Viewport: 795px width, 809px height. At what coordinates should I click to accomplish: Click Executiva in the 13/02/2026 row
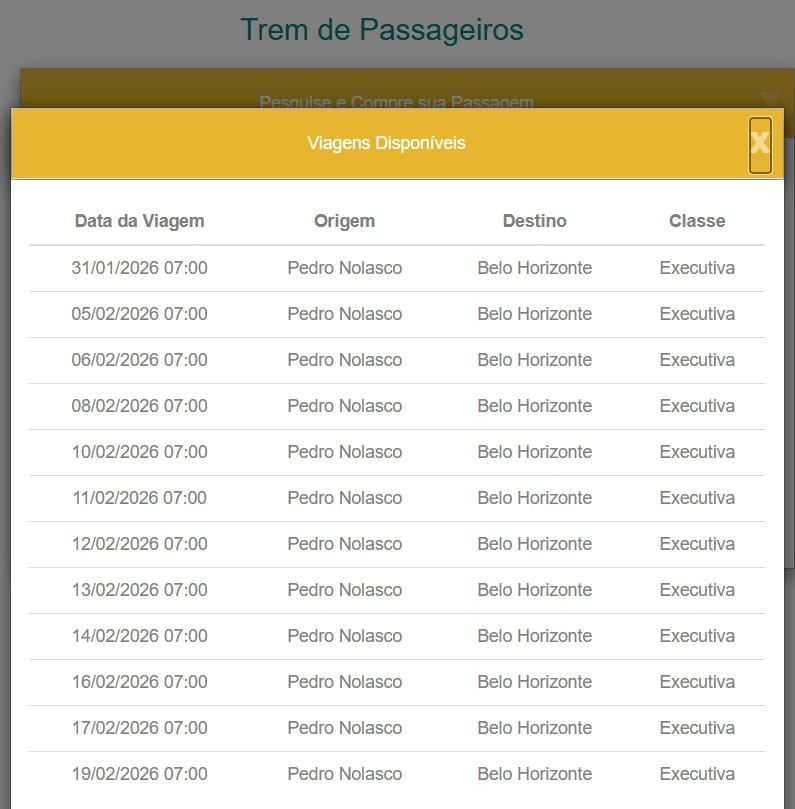pyautogui.click(x=697, y=590)
